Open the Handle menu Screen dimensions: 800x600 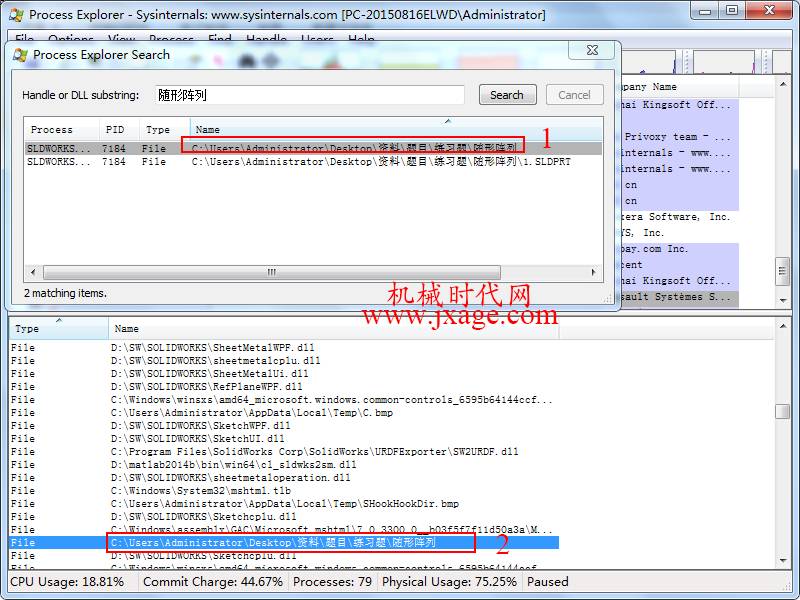pos(266,38)
